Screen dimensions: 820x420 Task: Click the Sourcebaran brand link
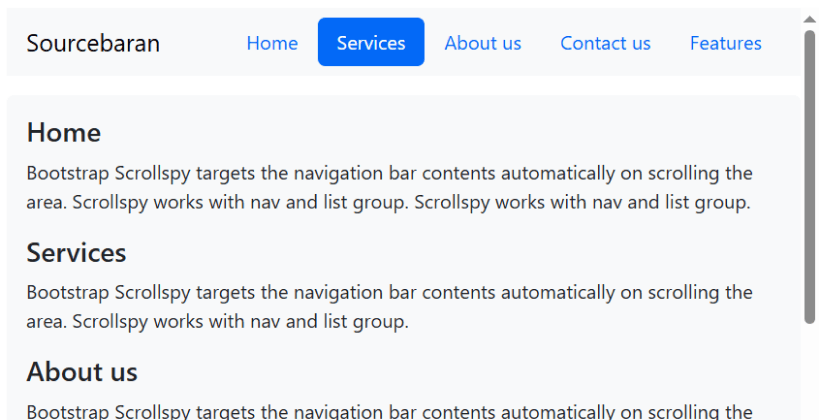tap(93, 43)
